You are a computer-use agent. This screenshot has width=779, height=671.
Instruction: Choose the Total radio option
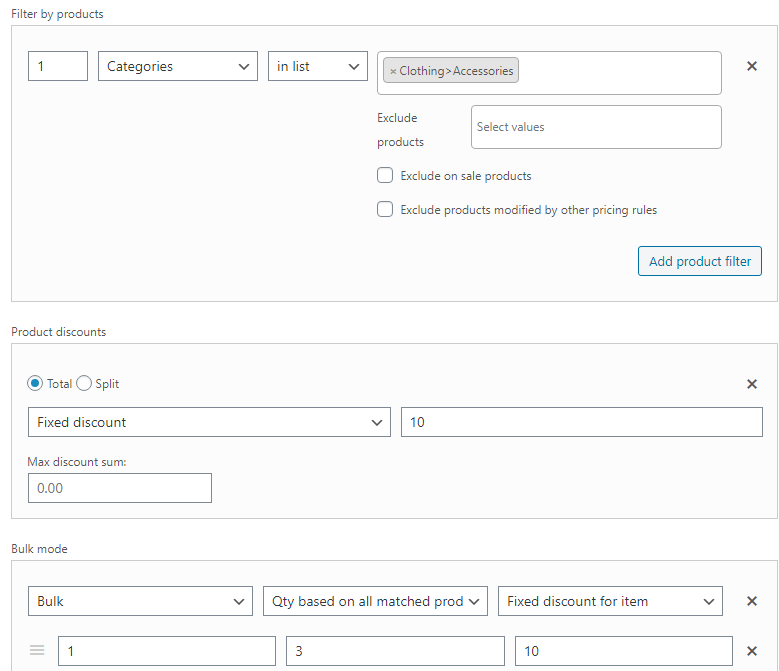pyautogui.click(x=35, y=383)
